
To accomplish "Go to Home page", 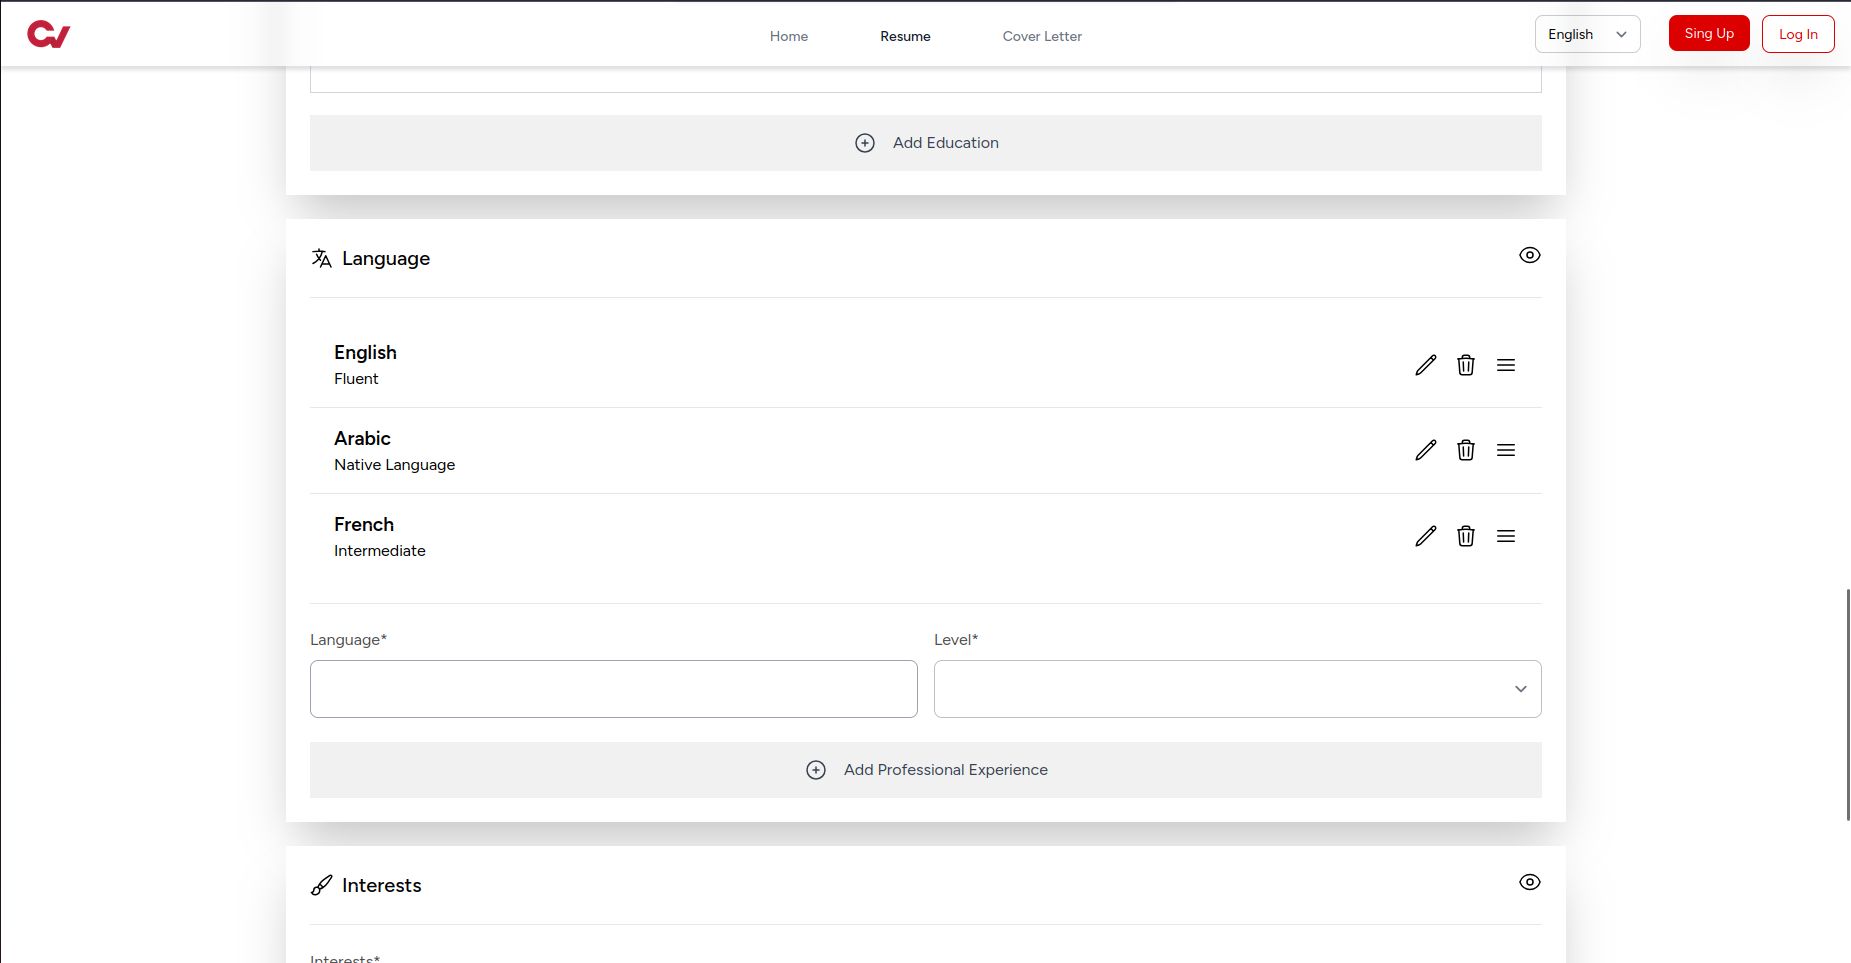I will tap(789, 36).
